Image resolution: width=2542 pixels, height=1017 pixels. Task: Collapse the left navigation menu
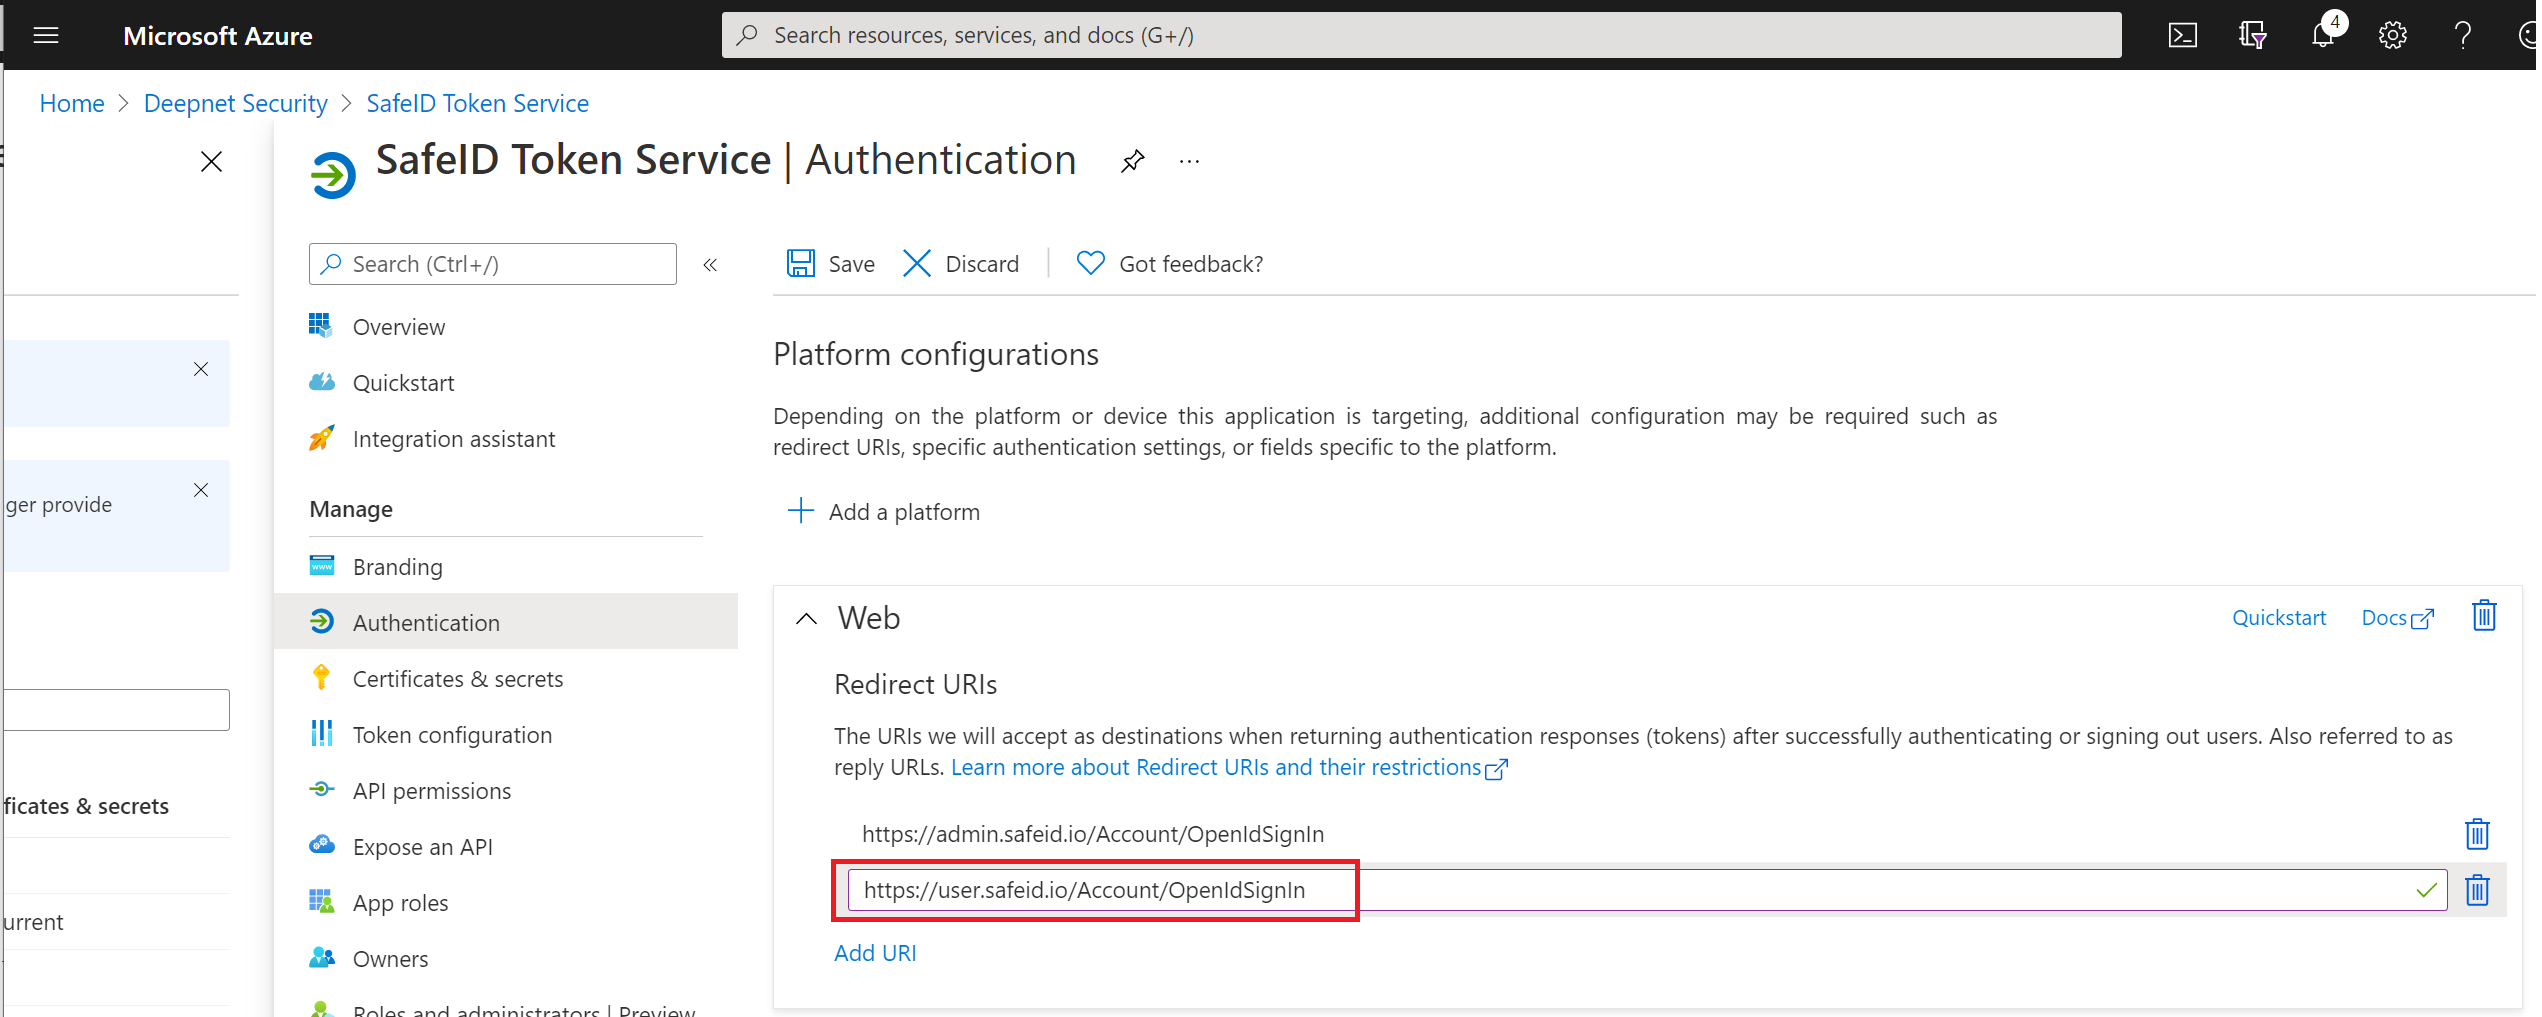coord(710,265)
